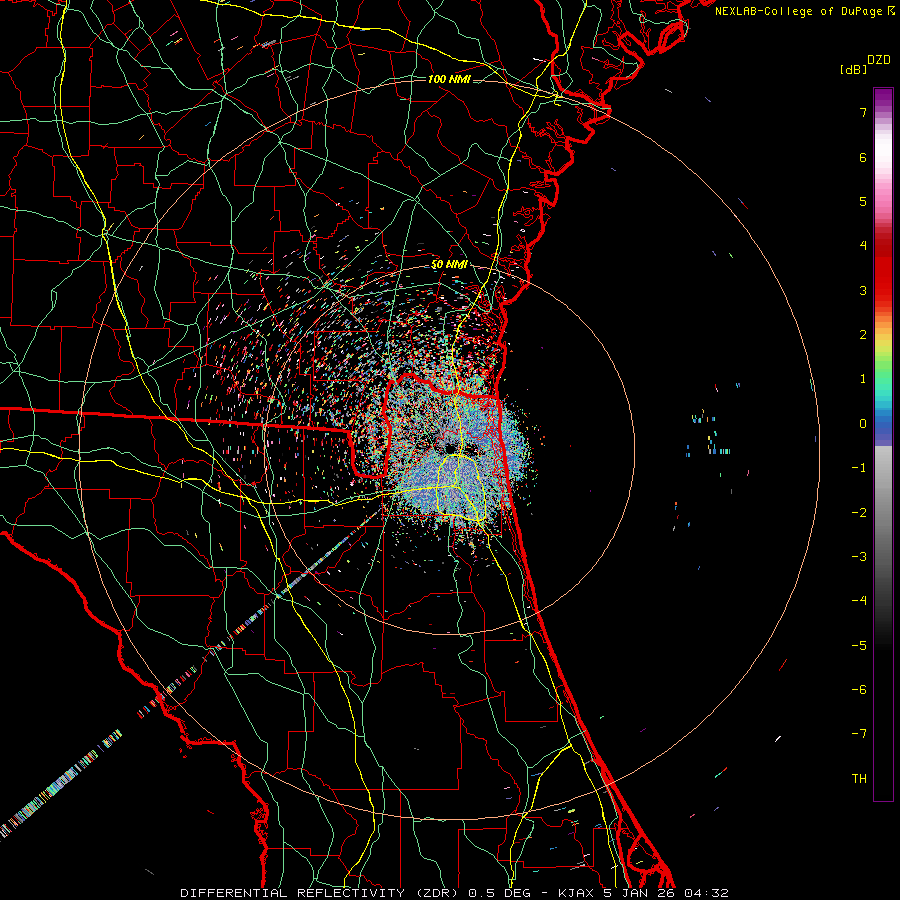The height and width of the screenshot is (900, 900).
Task: Click the 50 NMI range ring label
Action: [449, 264]
